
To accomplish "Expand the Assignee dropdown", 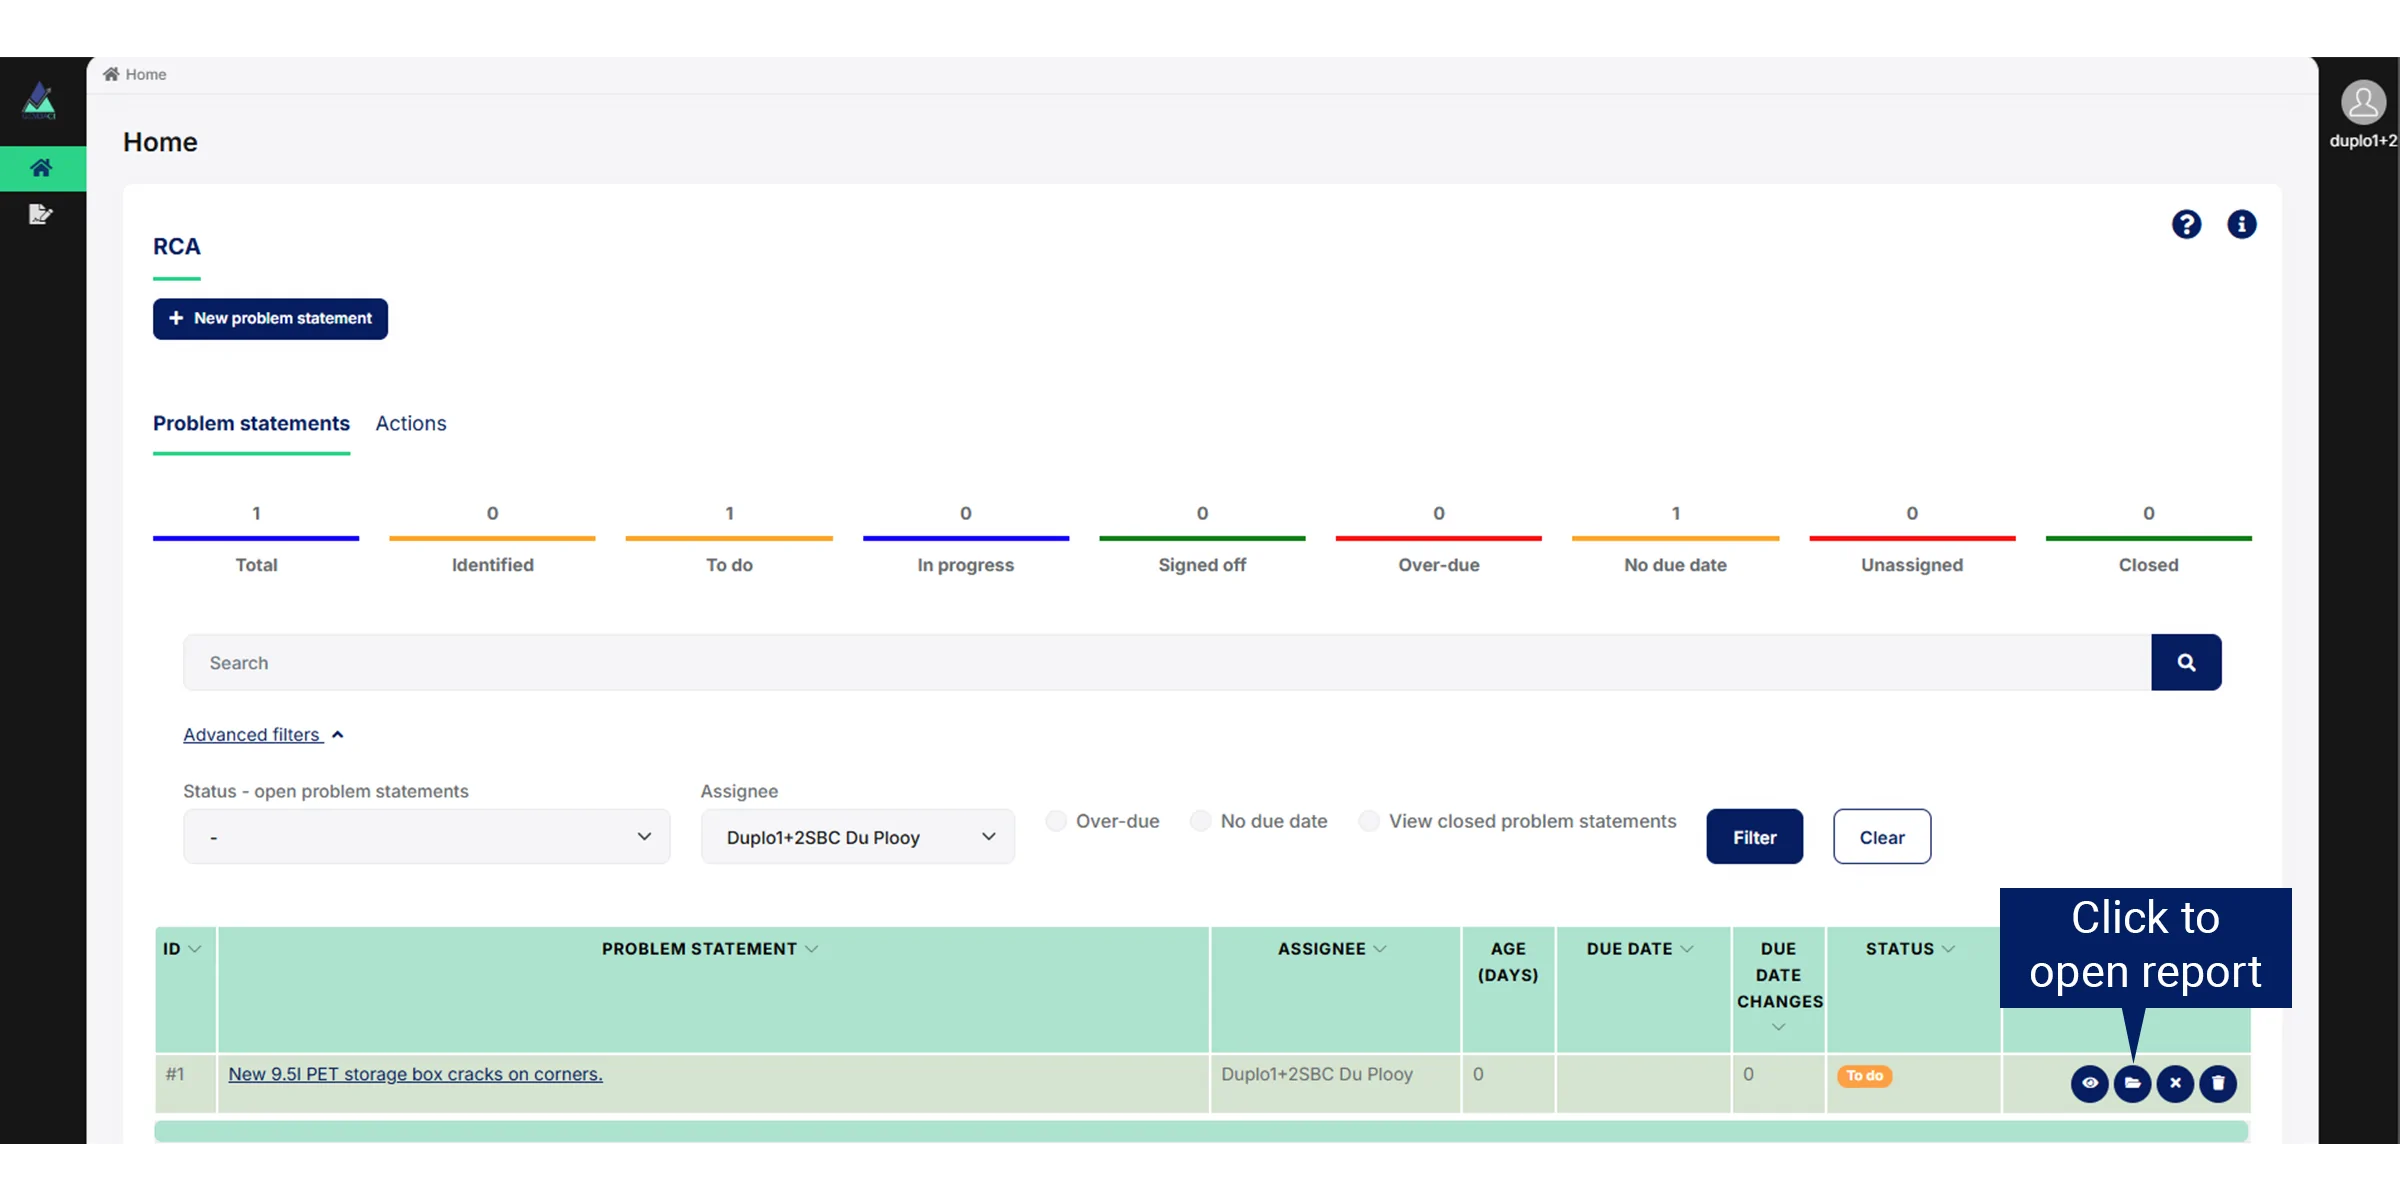I will [857, 837].
